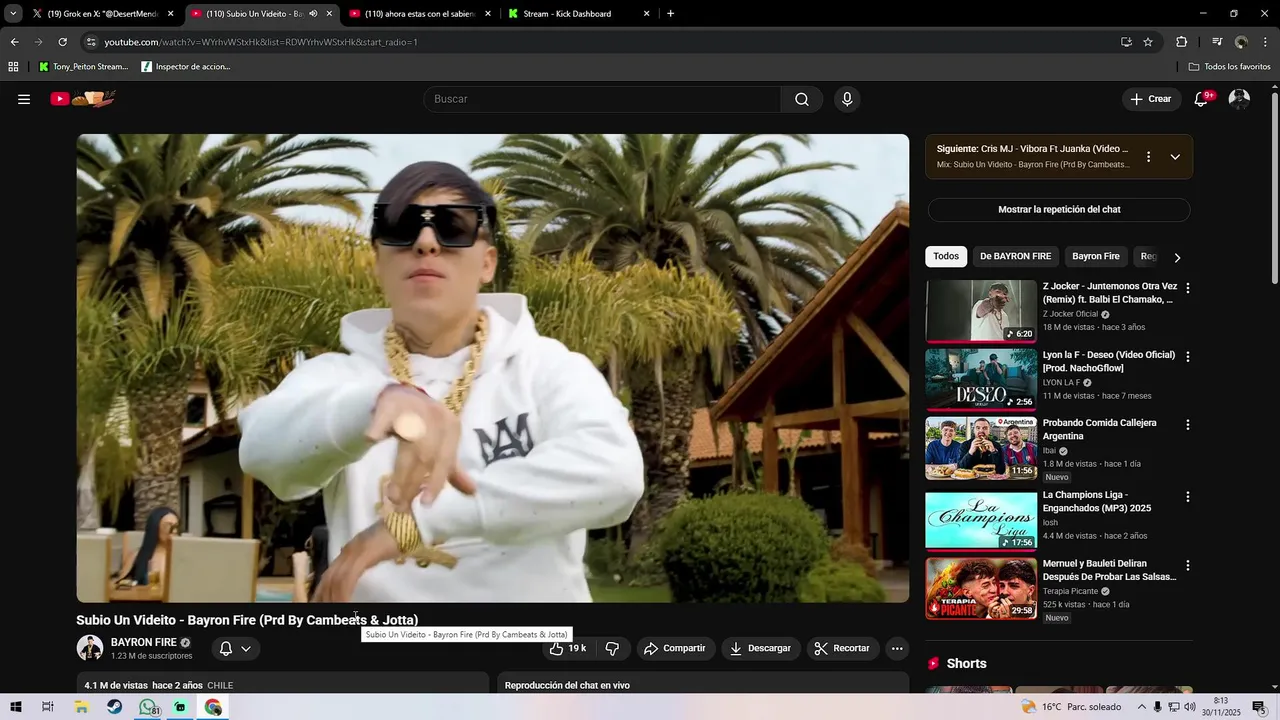Screen dimensions: 1280x720
Task: Open options for Mernuel y Bauleti video
Action: 1188,566
